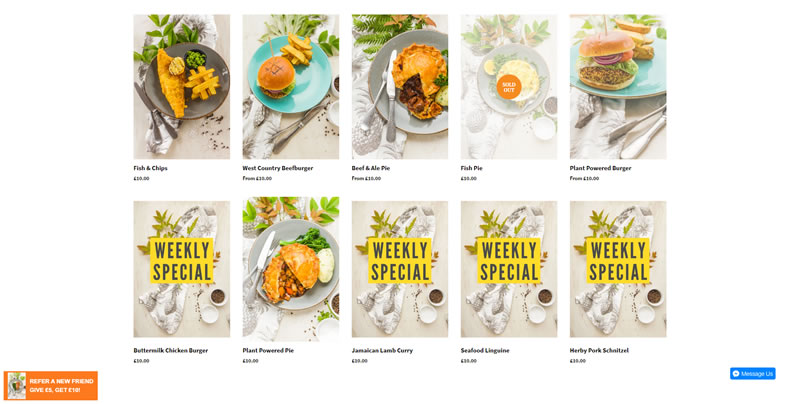
Task: Click the Seafood Linguine title link
Action: click(485, 350)
